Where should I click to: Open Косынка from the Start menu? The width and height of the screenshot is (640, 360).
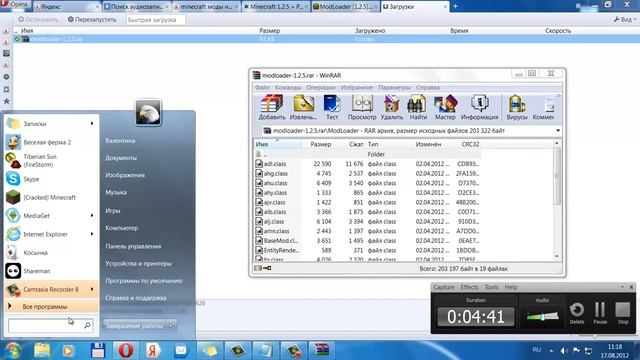(51, 252)
